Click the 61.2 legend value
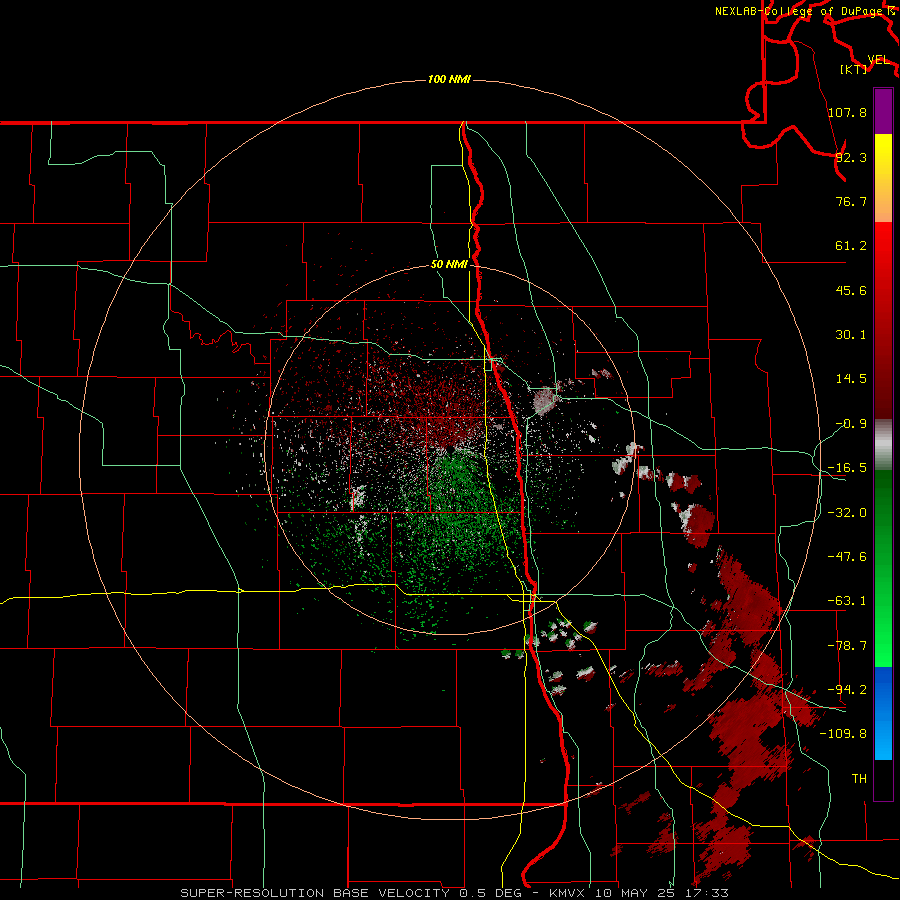The height and width of the screenshot is (900, 900). (851, 246)
